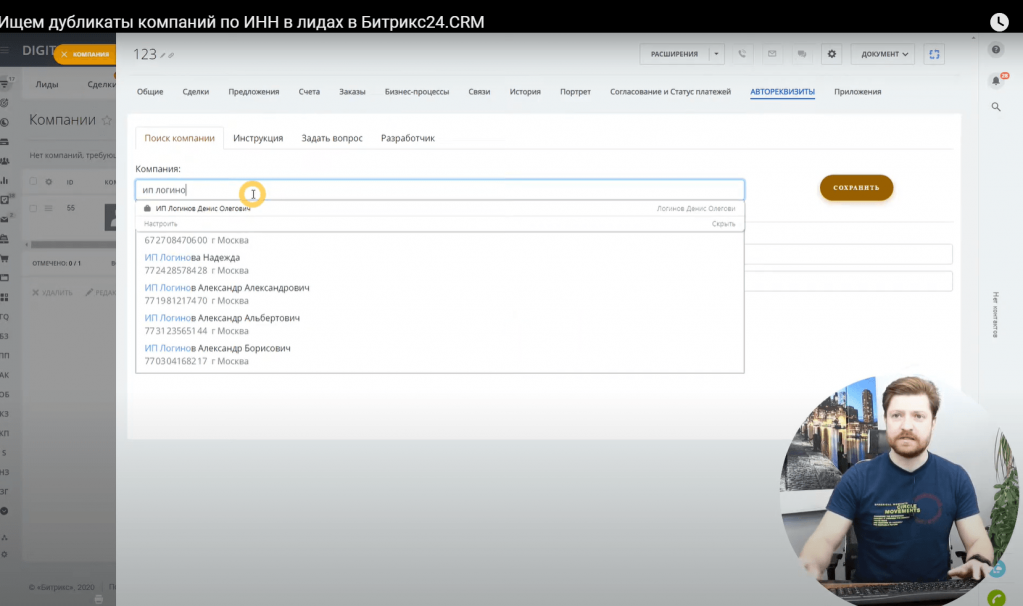Select the Поиск компании sub-tab

tap(179, 138)
